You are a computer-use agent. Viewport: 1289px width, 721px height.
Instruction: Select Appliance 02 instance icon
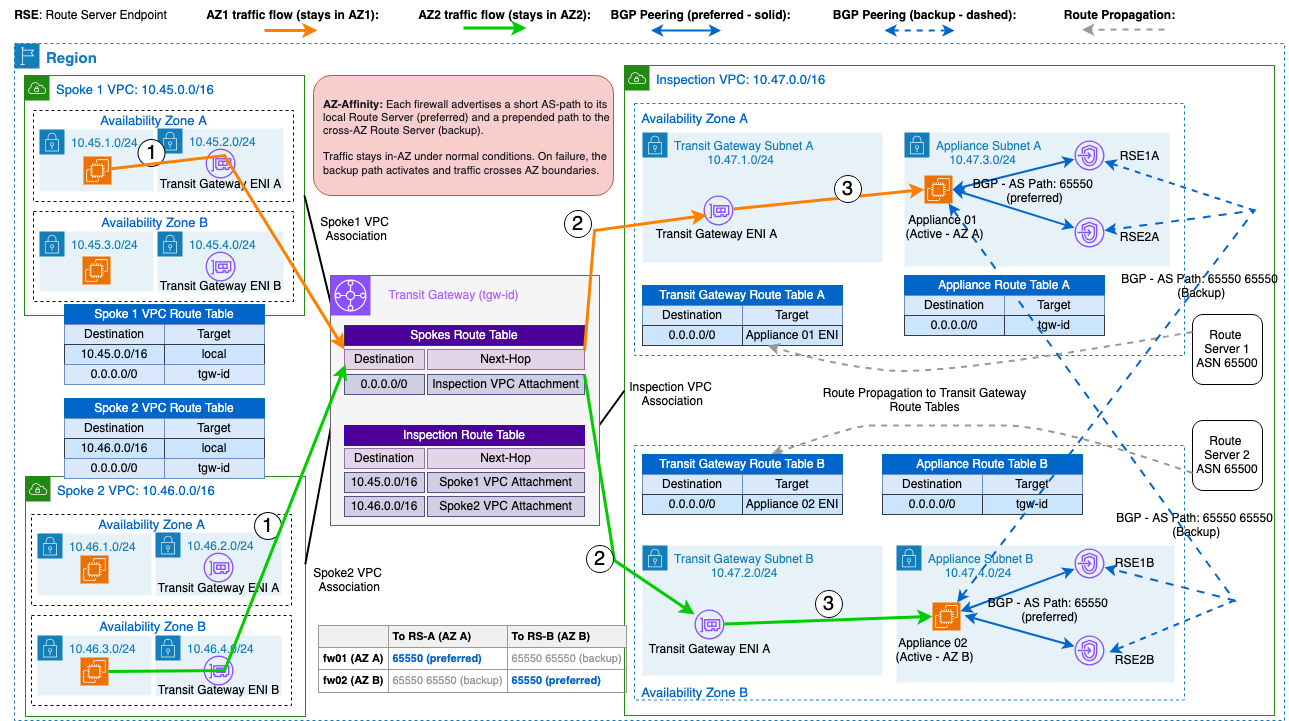tap(946, 617)
